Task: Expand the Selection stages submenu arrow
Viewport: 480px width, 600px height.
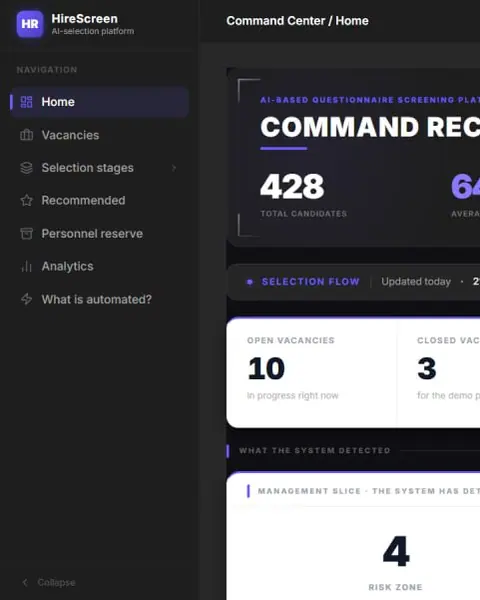Action: pyautogui.click(x=174, y=168)
